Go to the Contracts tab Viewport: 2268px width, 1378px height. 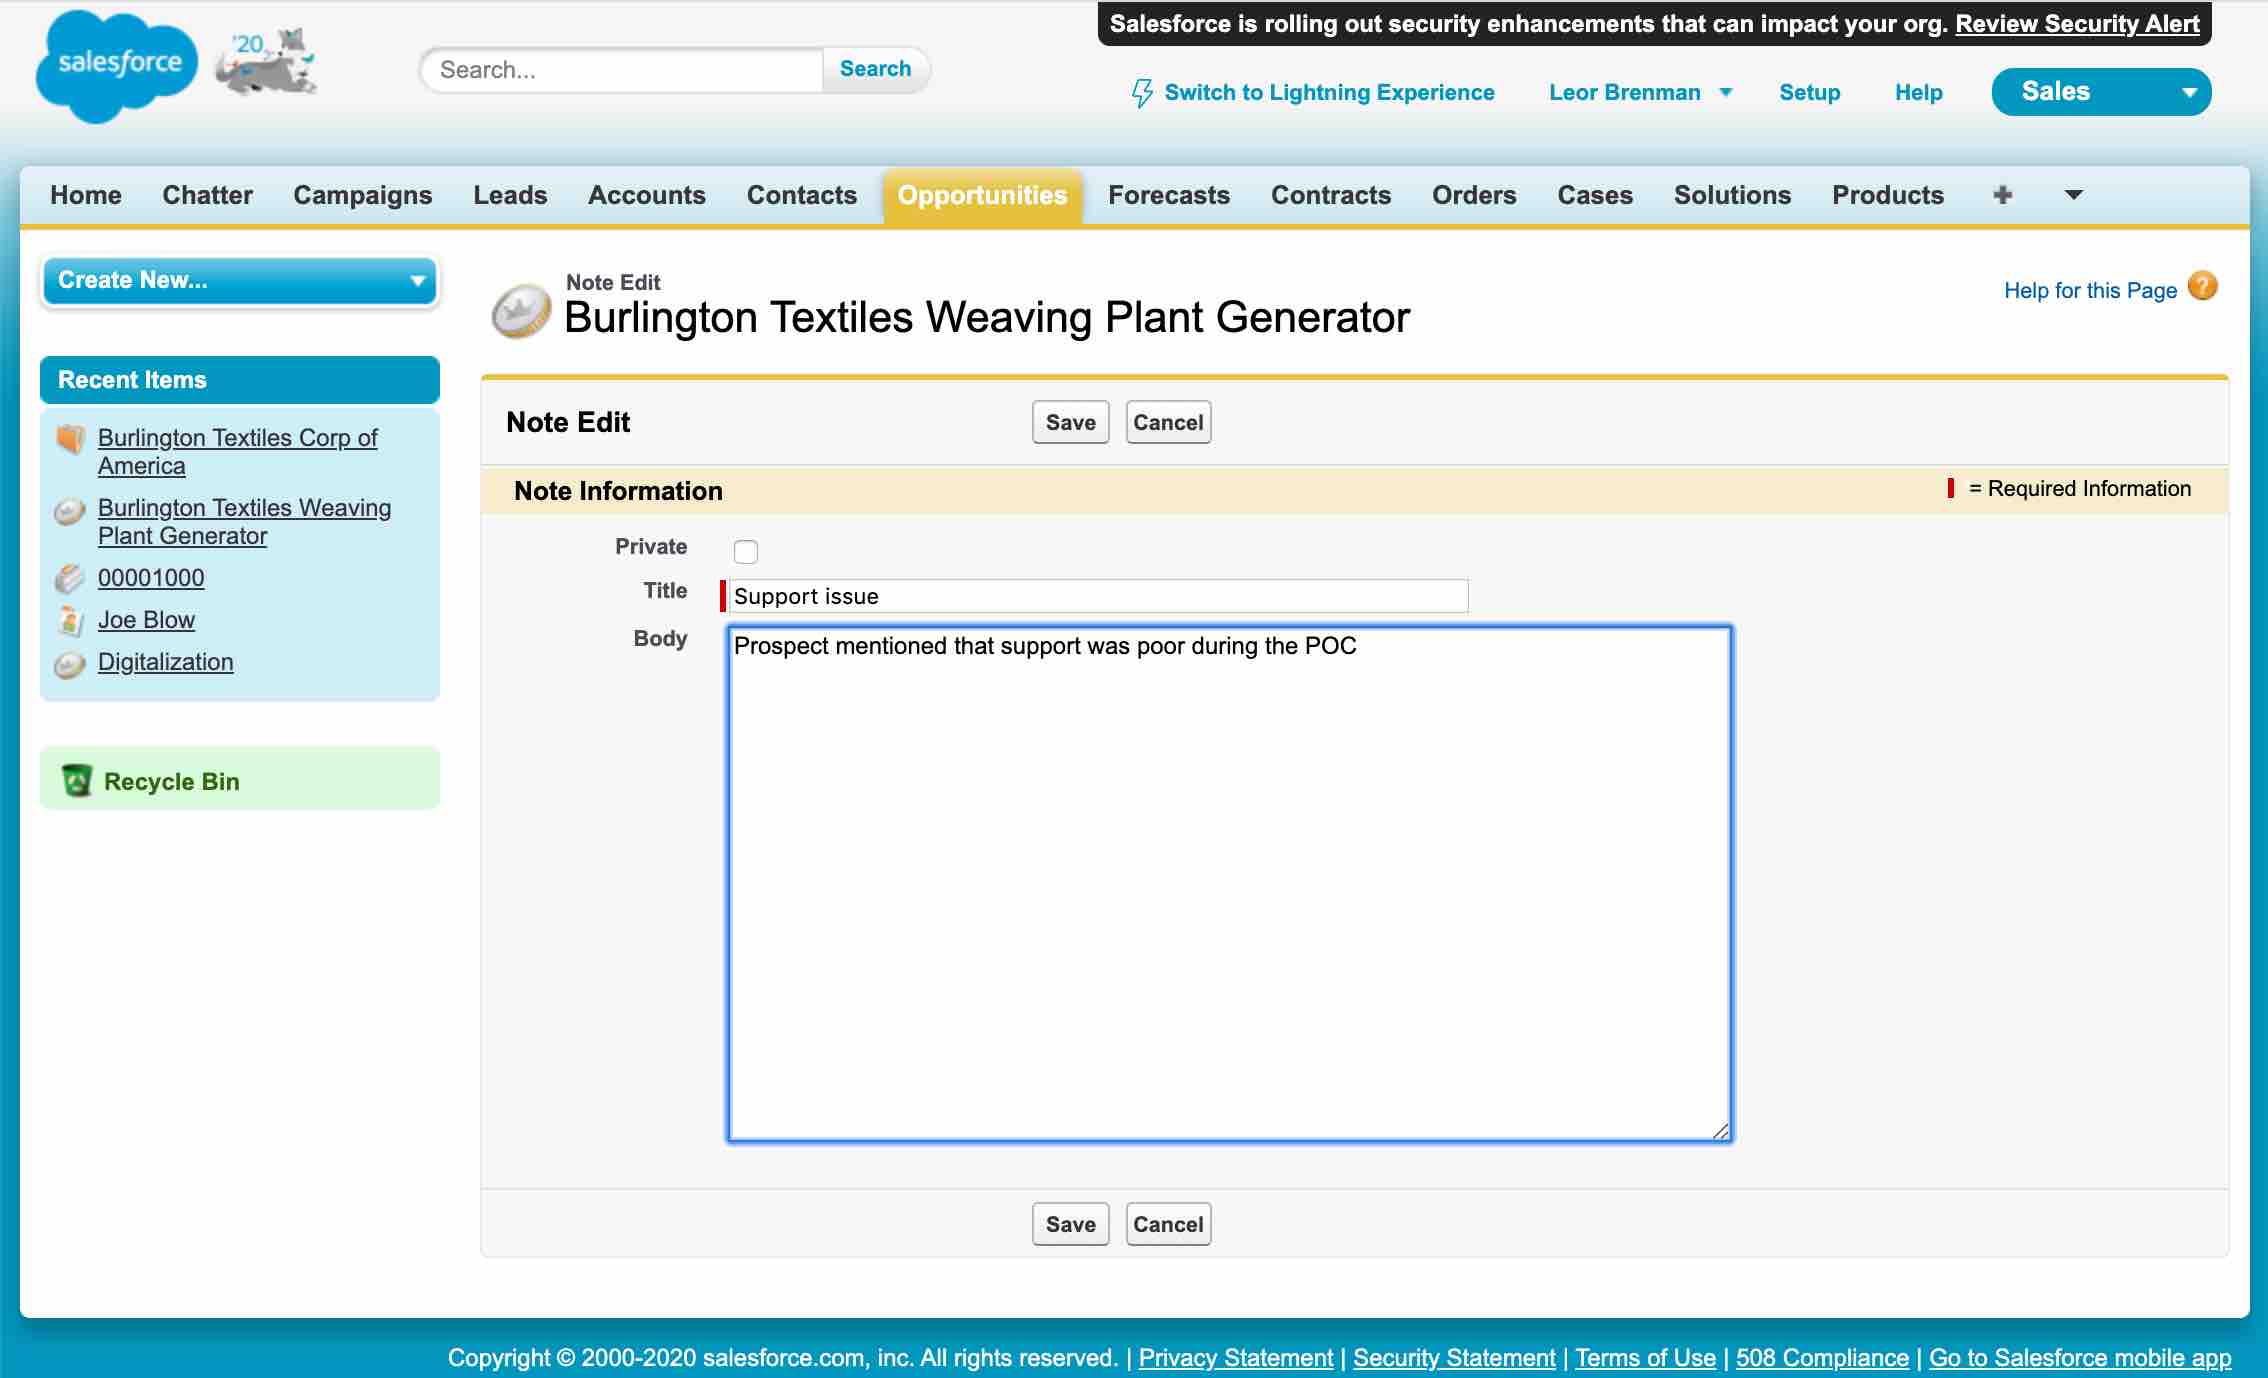[1331, 195]
